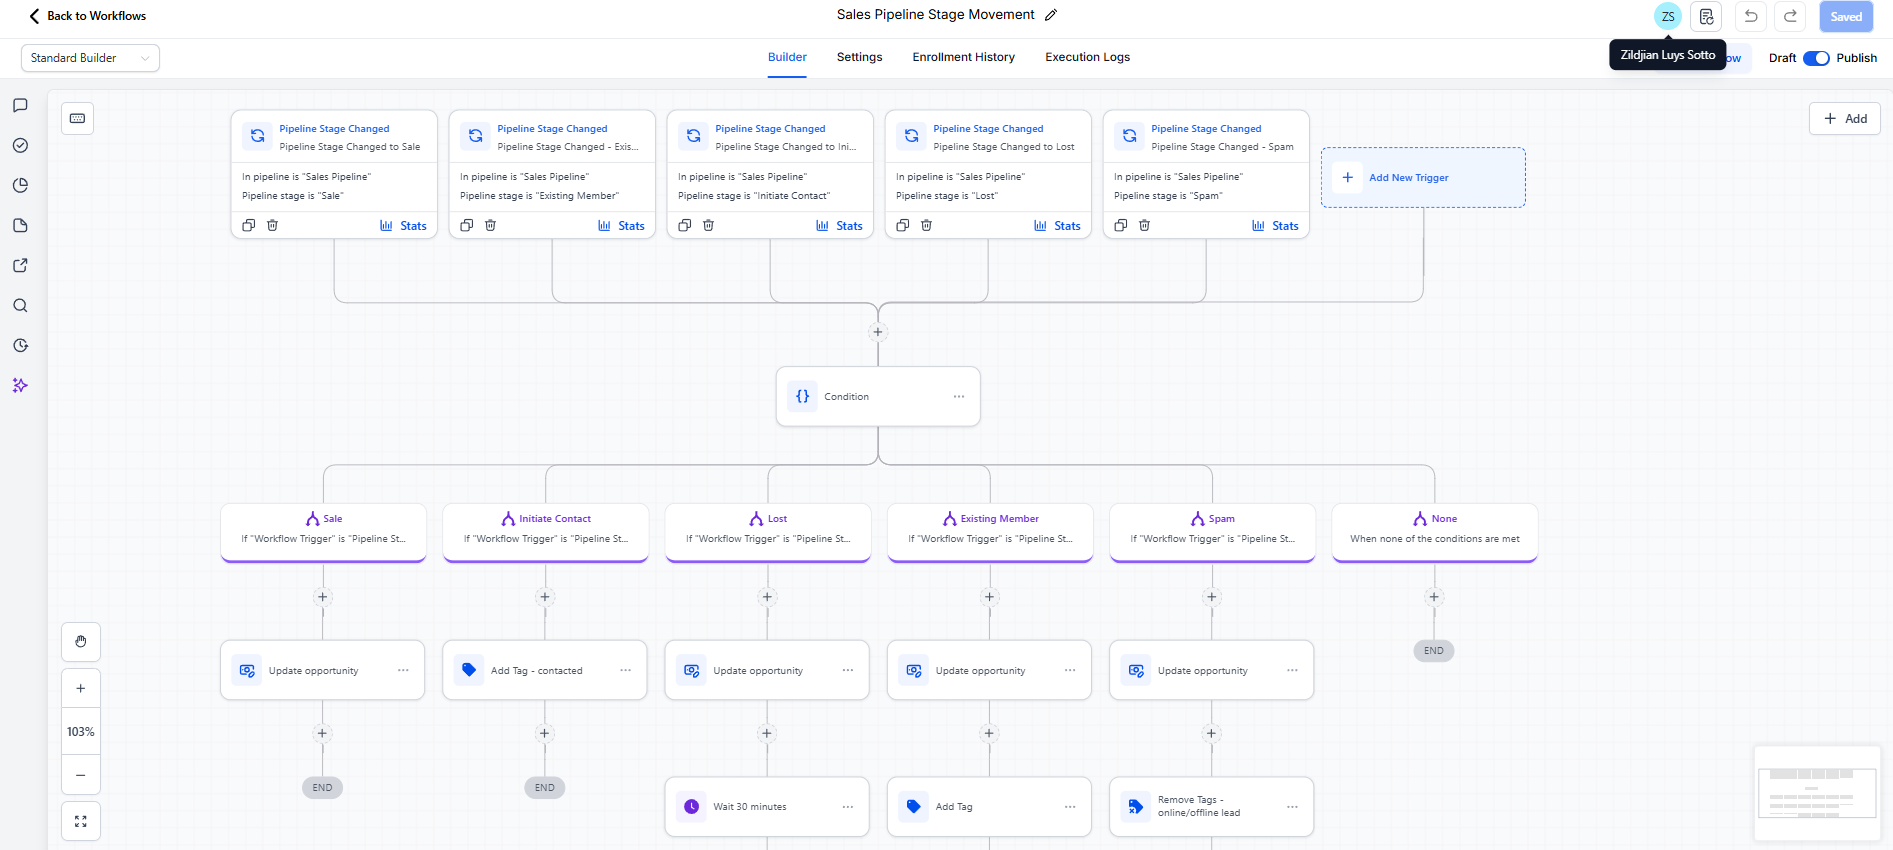Open the pie chart stats sidebar icon
Viewport: 1893px width, 850px height.
pos(20,185)
